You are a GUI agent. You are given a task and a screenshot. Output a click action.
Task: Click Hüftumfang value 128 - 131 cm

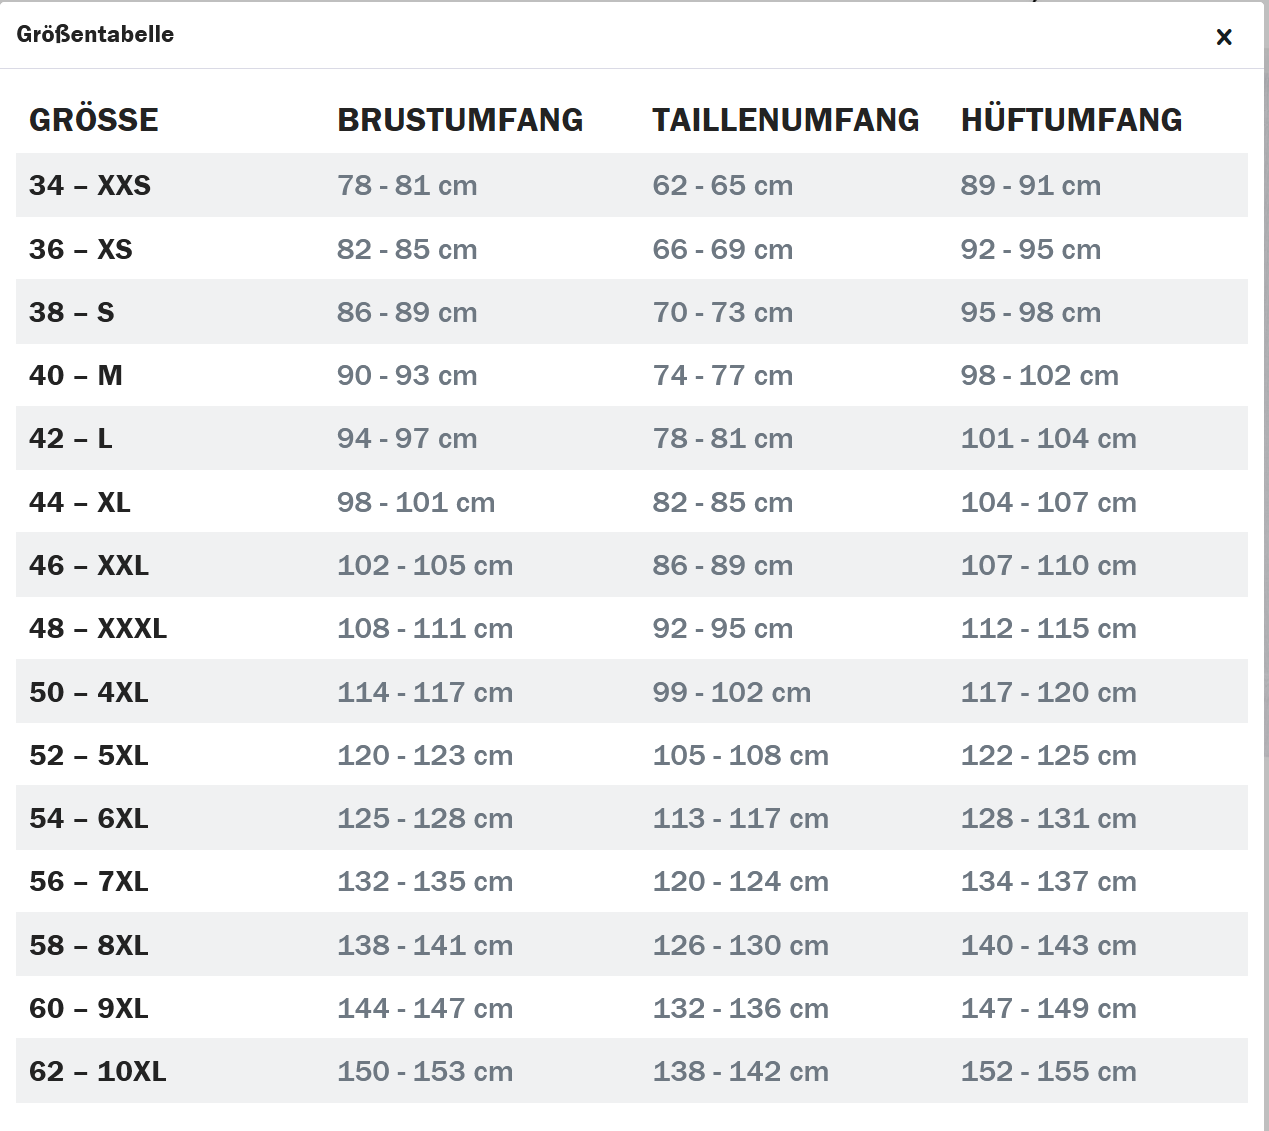point(1049,818)
